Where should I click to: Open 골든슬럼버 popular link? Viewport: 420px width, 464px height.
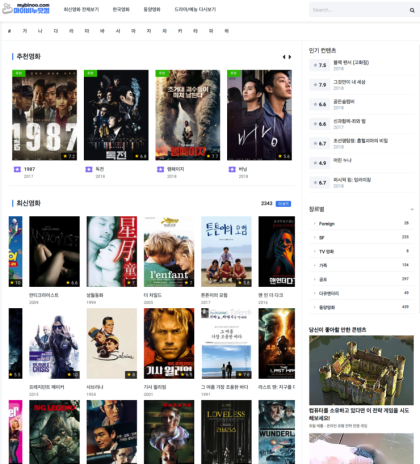click(344, 102)
